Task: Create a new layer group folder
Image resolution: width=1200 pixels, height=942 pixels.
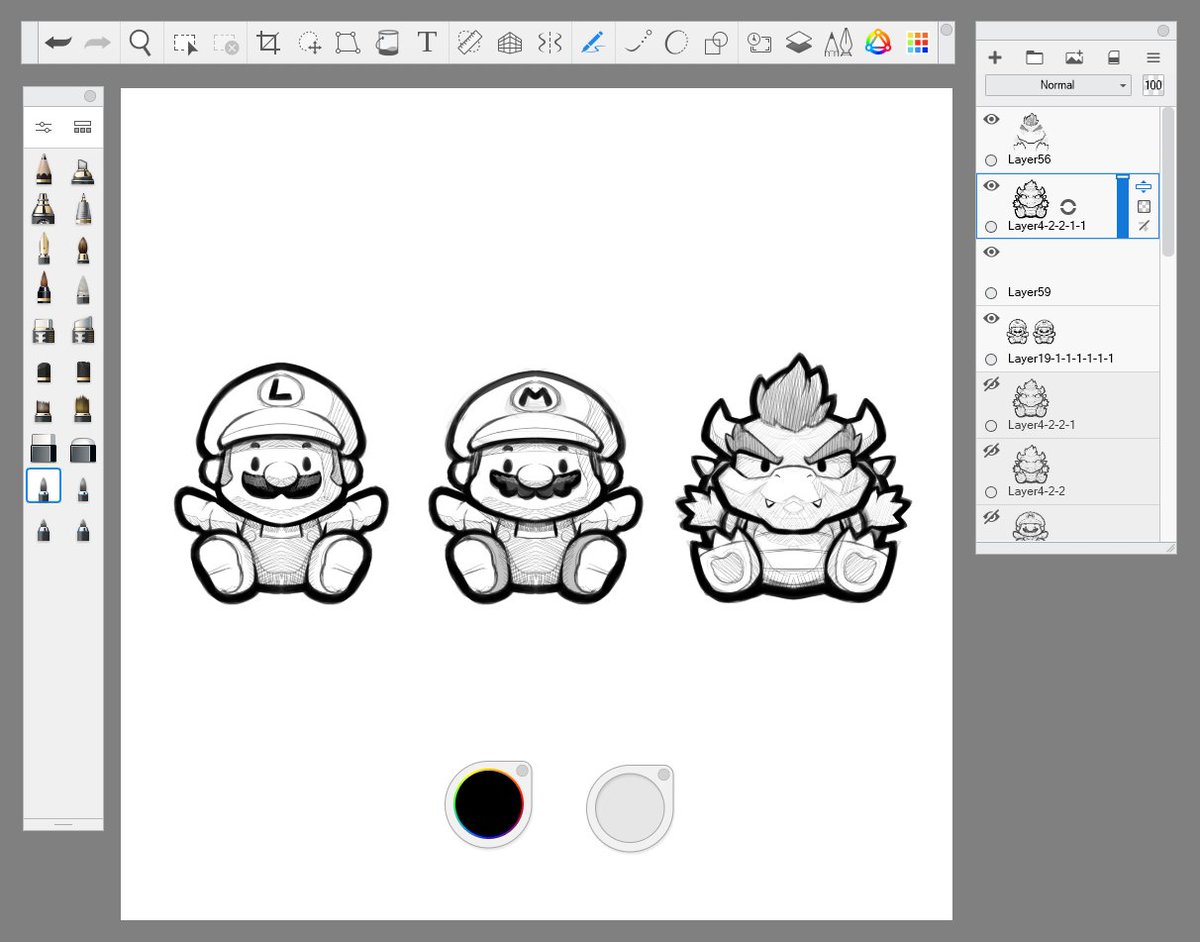Action: (1034, 58)
